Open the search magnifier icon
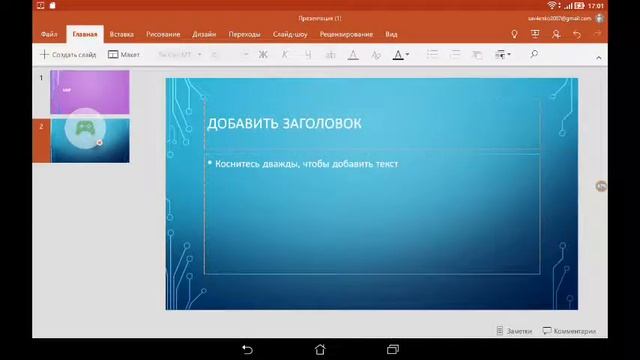This screenshot has width=640, height=360. (x=534, y=54)
